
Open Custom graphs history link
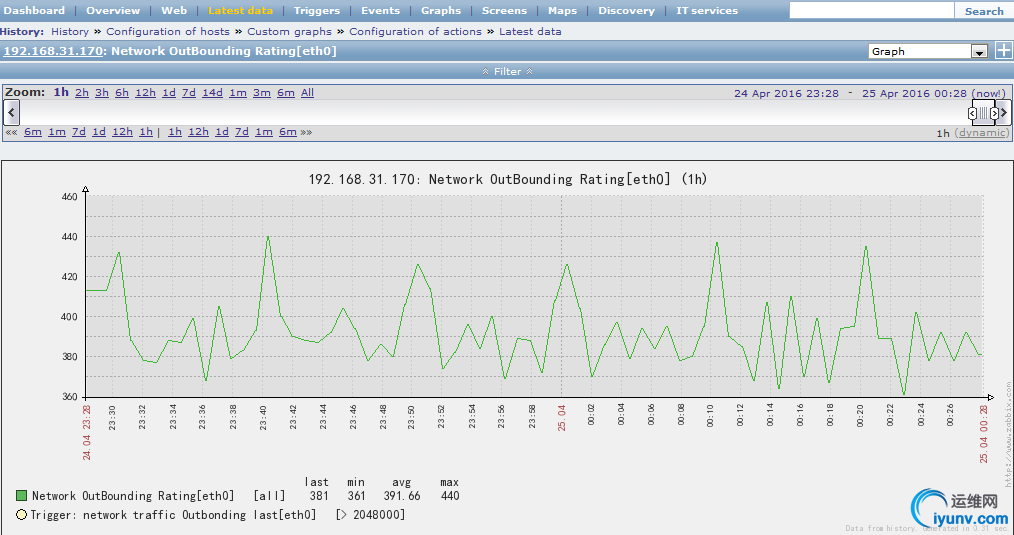click(x=289, y=31)
